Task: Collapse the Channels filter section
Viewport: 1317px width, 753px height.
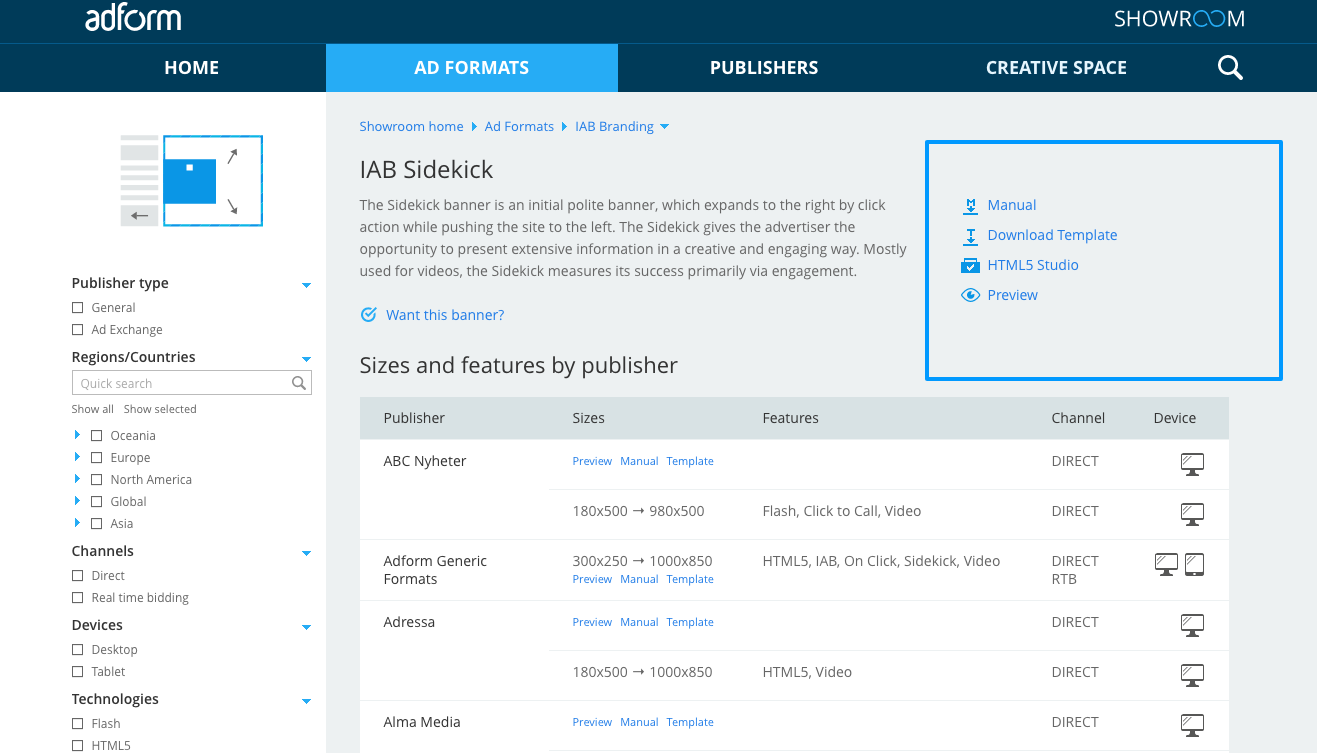Action: click(307, 553)
